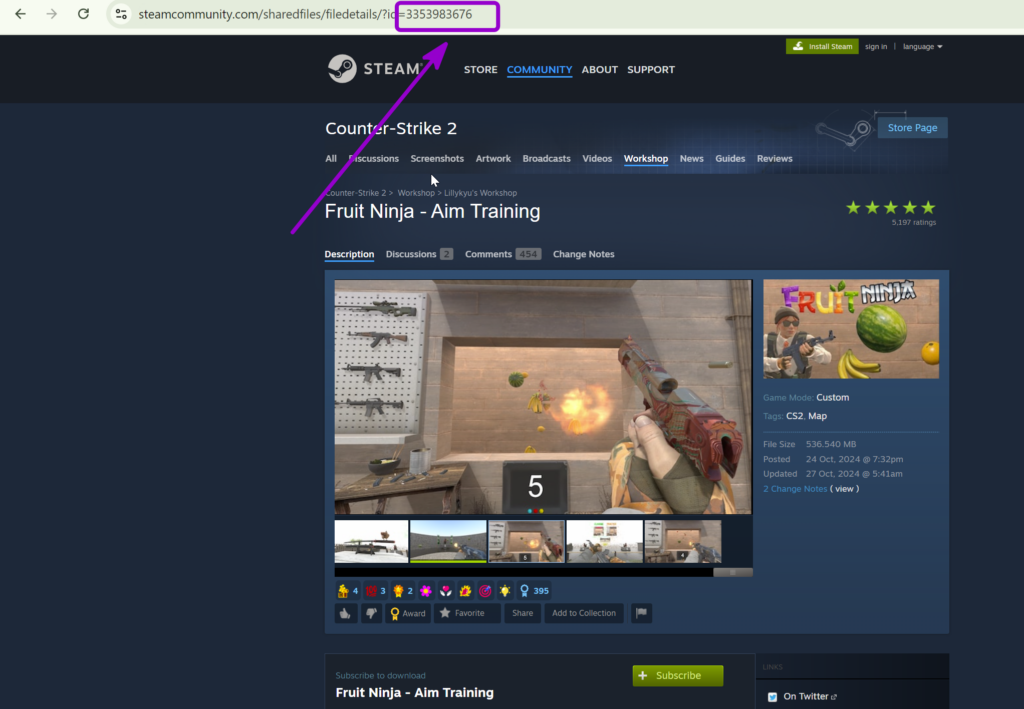The height and width of the screenshot is (709, 1024).
Task: Click the Share button
Action: [x=522, y=613]
